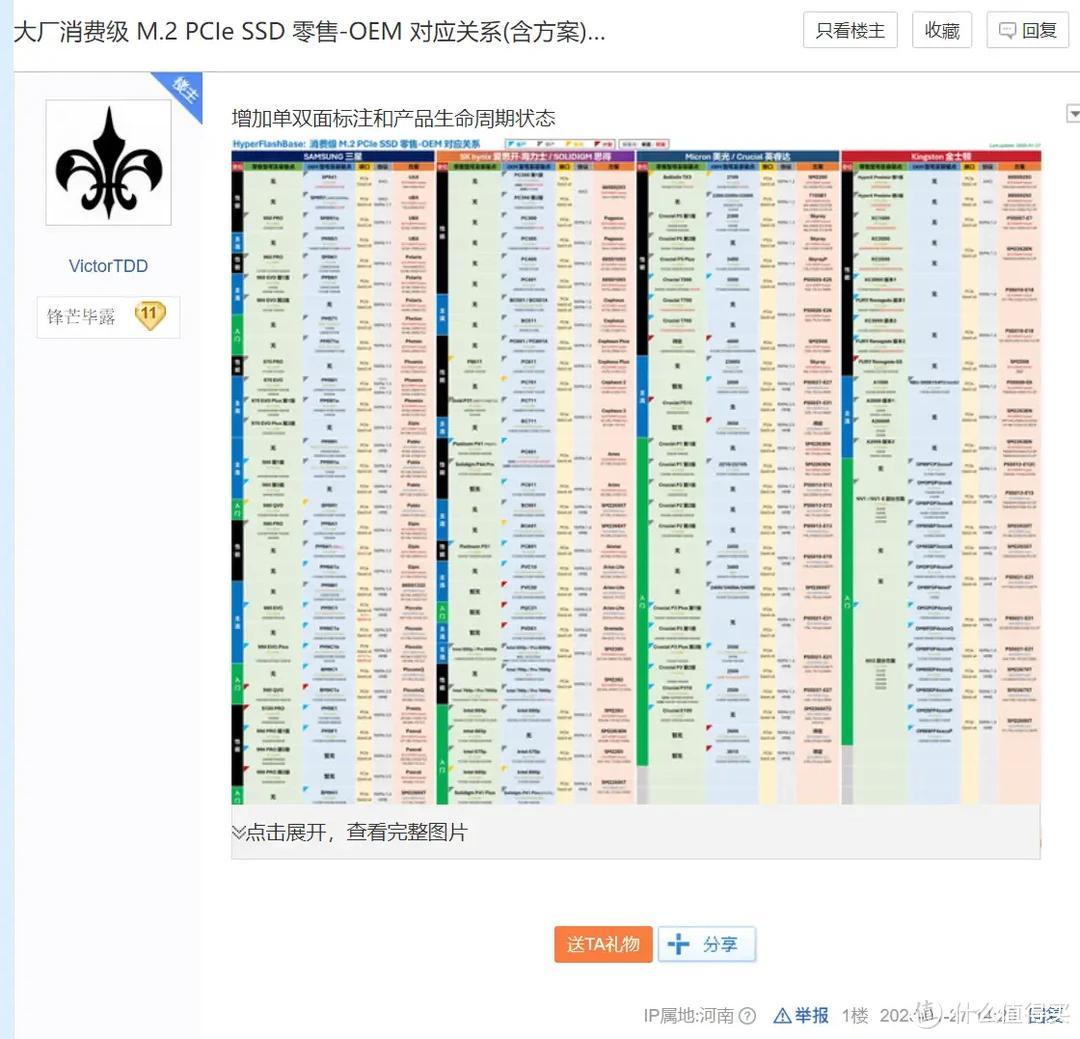Image resolution: width=1080 pixels, height=1039 pixels.
Task: Click the 1楼 floor label
Action: [x=854, y=1014]
